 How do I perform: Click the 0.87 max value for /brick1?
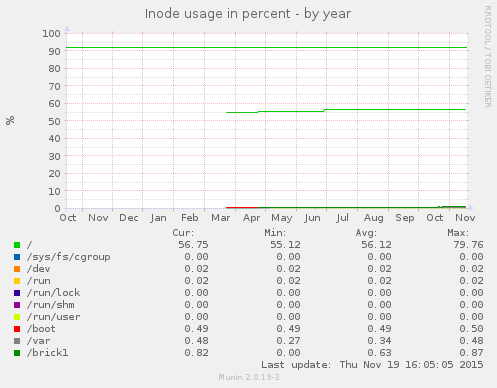tap(471, 353)
